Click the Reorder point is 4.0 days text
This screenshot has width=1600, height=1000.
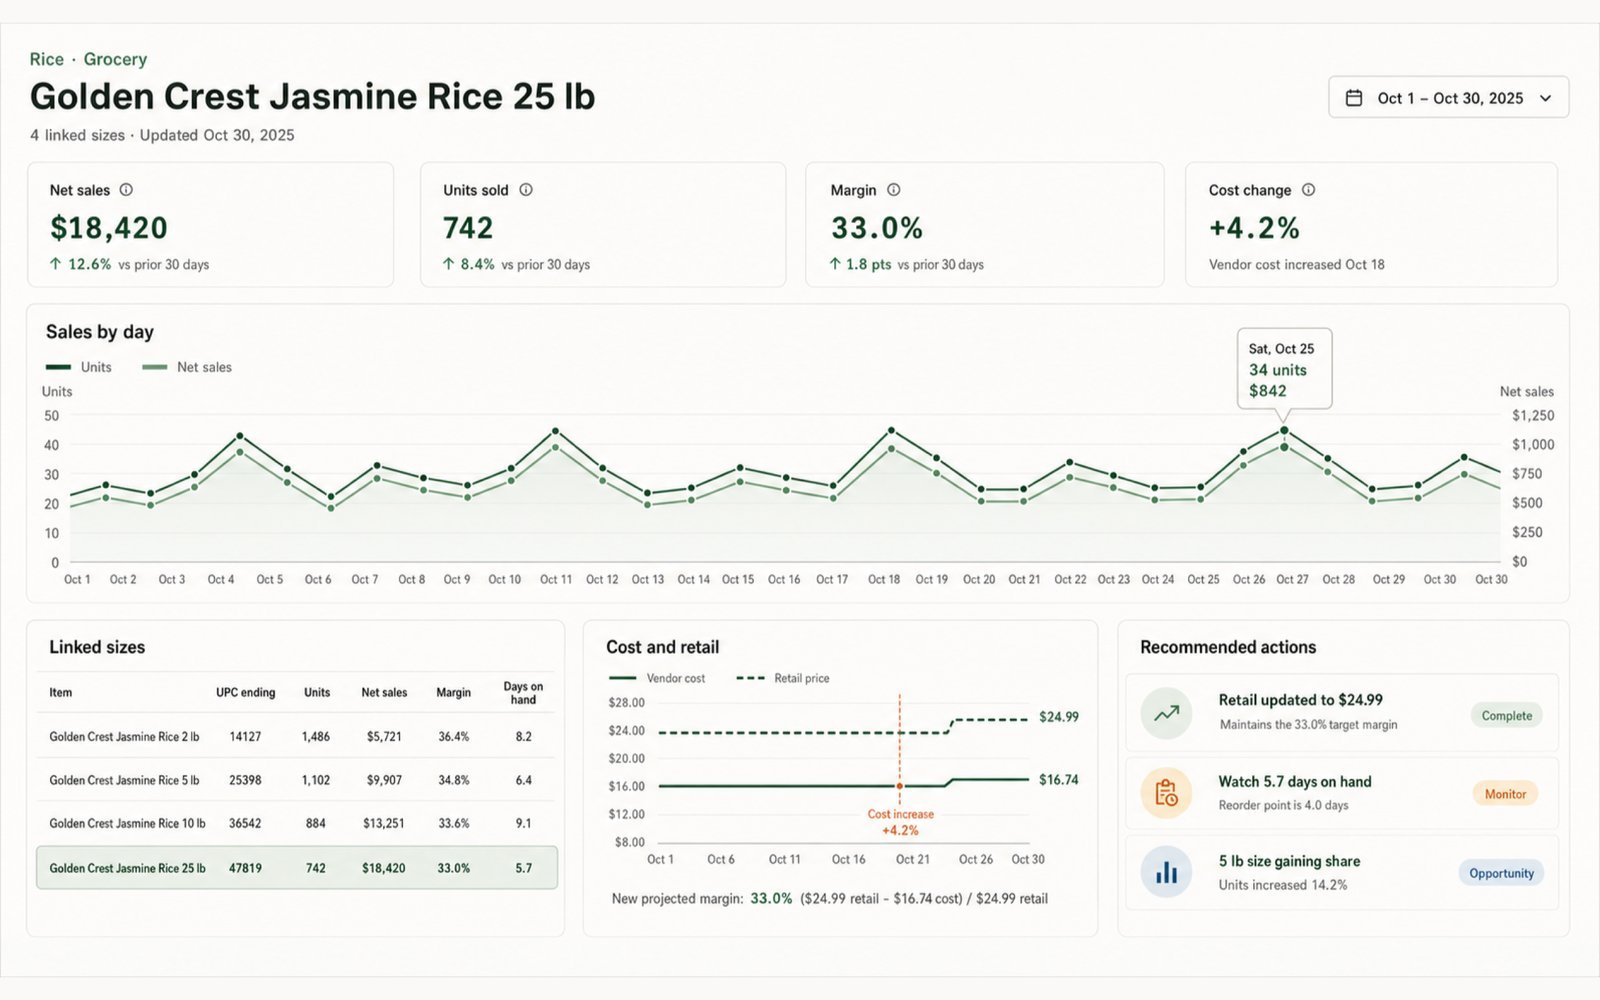pos(1283,805)
